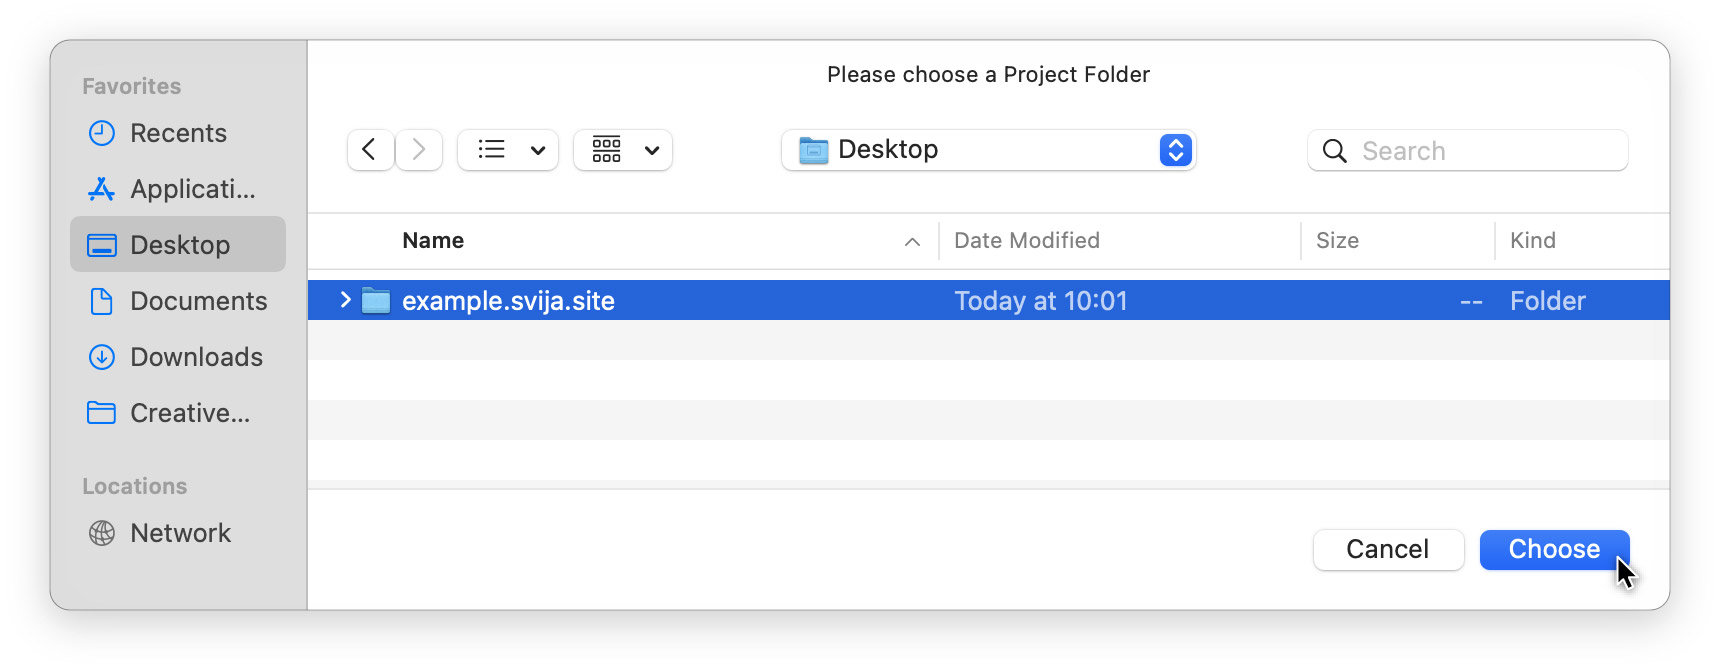
Task: Expand the example.svija.site folder disclosure arrow
Action: (x=345, y=300)
